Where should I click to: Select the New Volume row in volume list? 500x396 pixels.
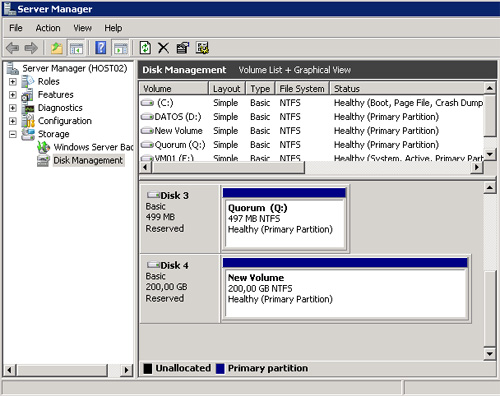[311, 131]
